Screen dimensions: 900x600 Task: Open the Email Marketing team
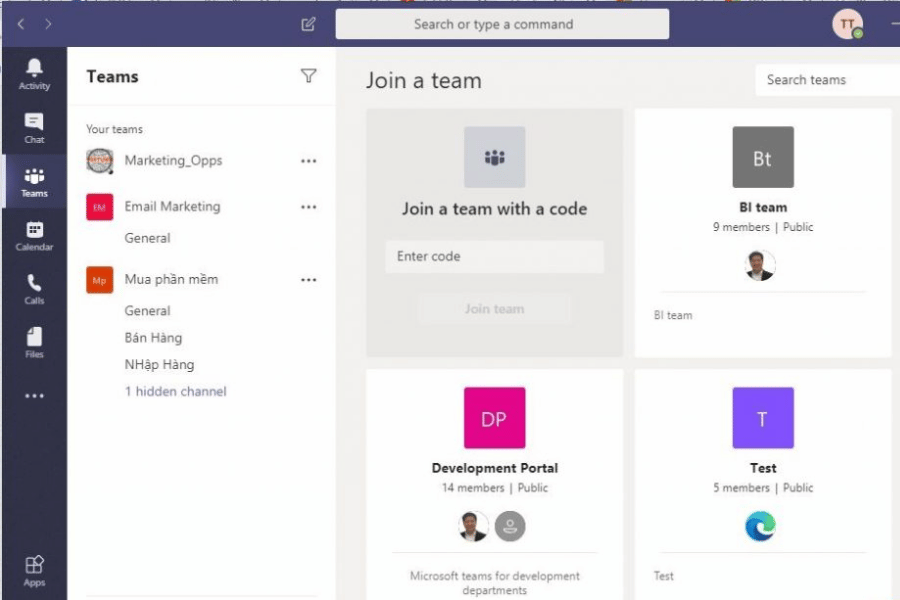pyautogui.click(x=172, y=207)
